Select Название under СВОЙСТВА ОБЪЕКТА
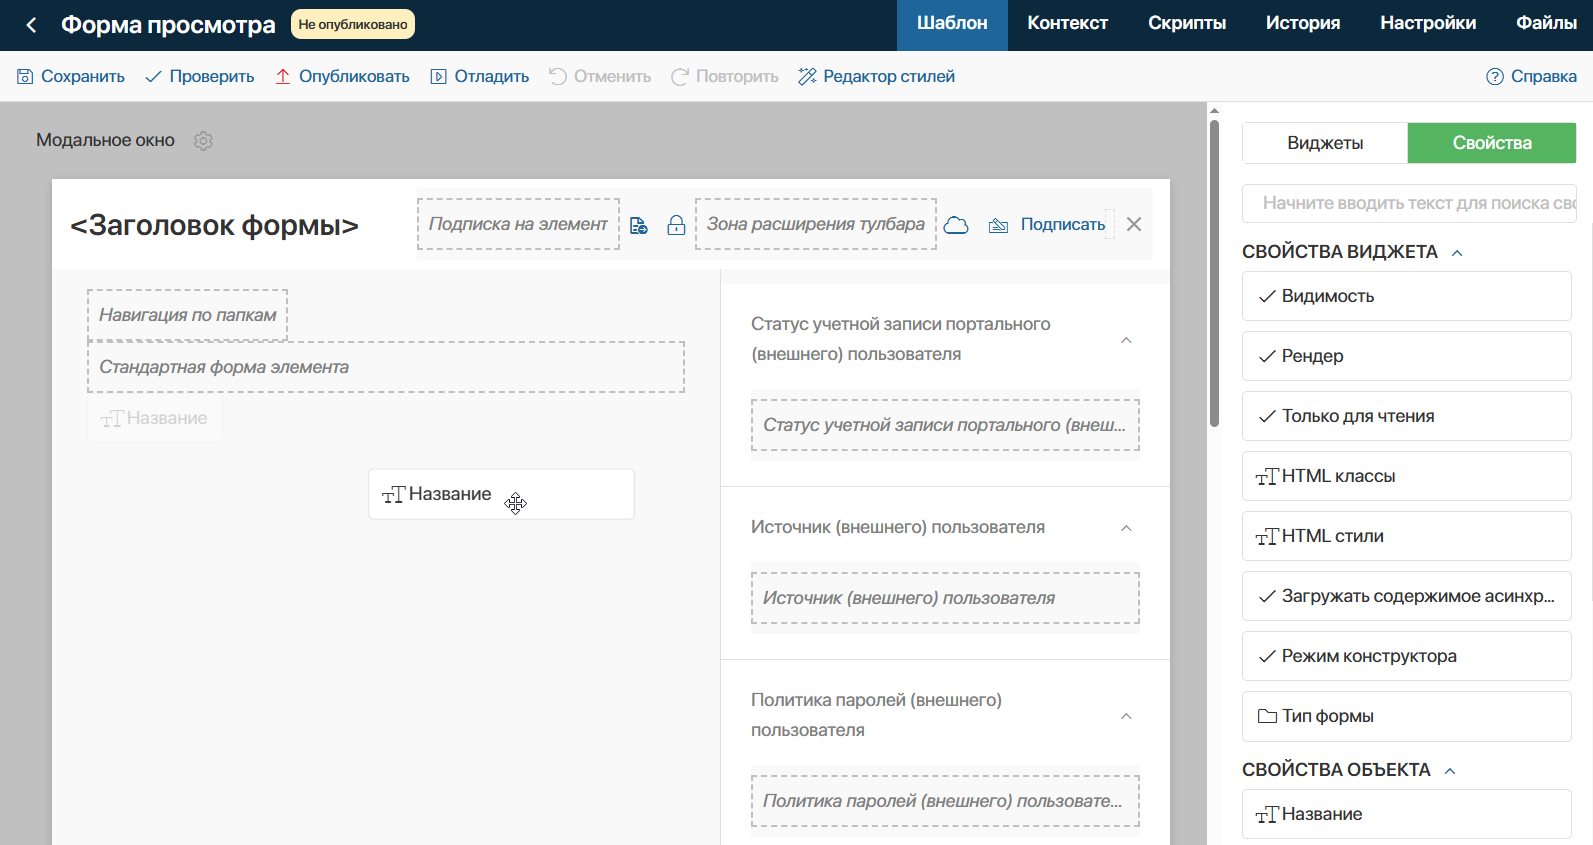Screen dimensions: 1593x845 click(1407, 814)
